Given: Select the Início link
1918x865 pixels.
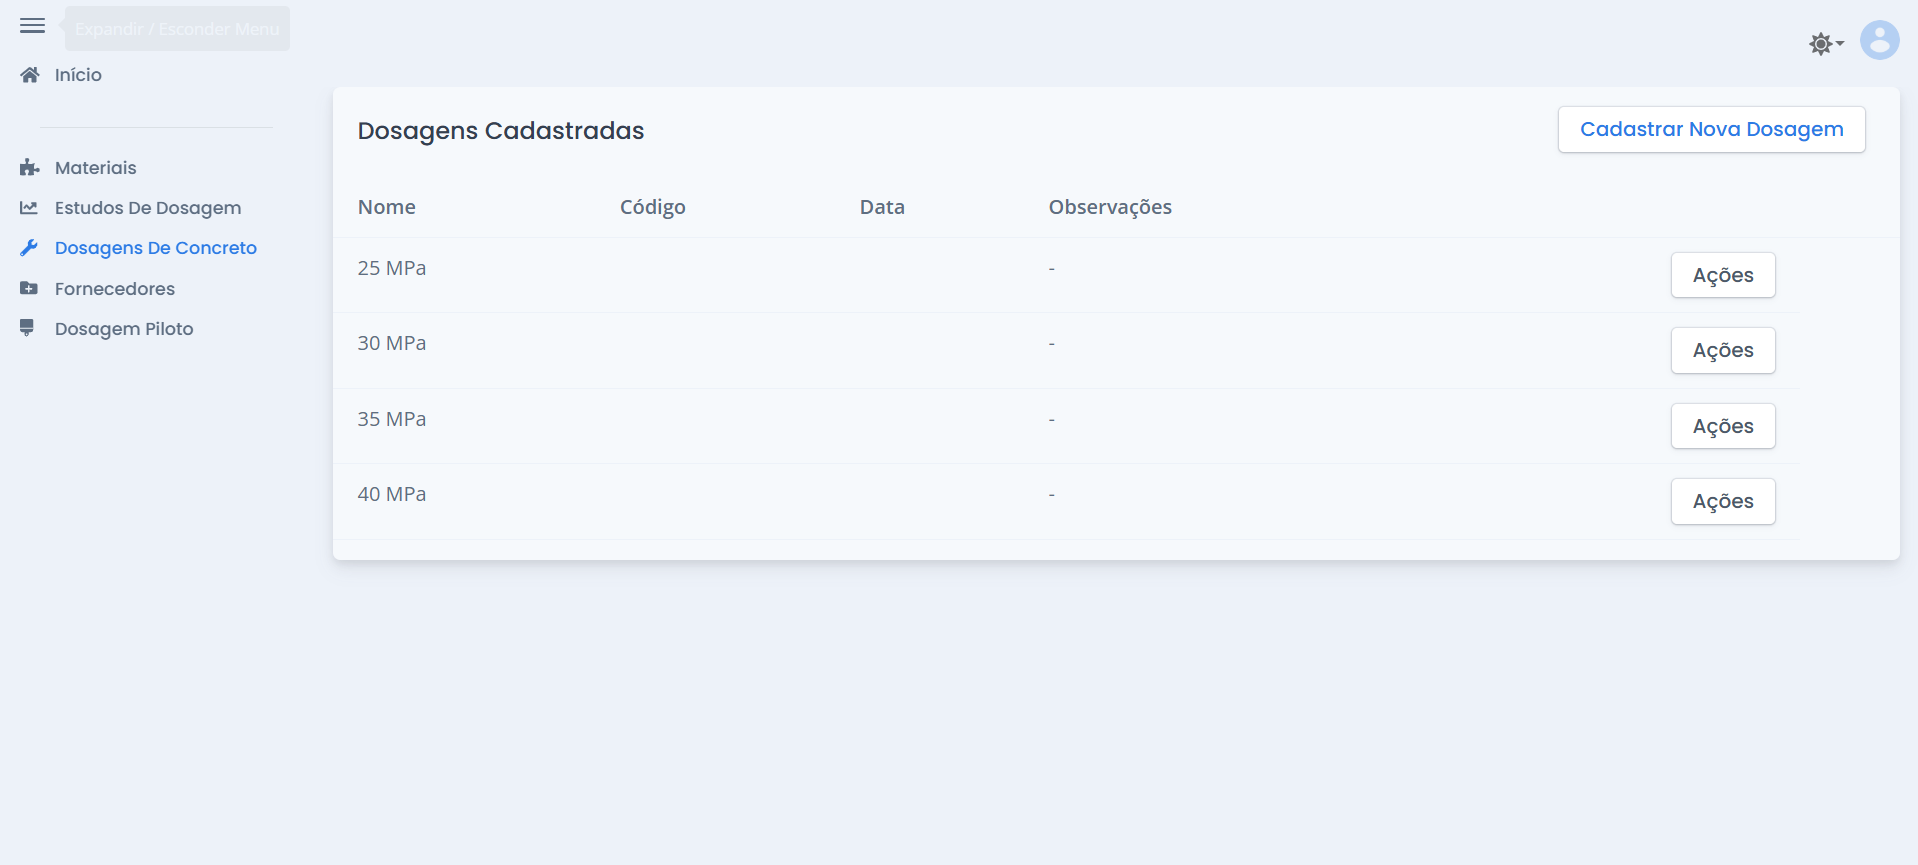Looking at the screenshot, I should tap(78, 75).
